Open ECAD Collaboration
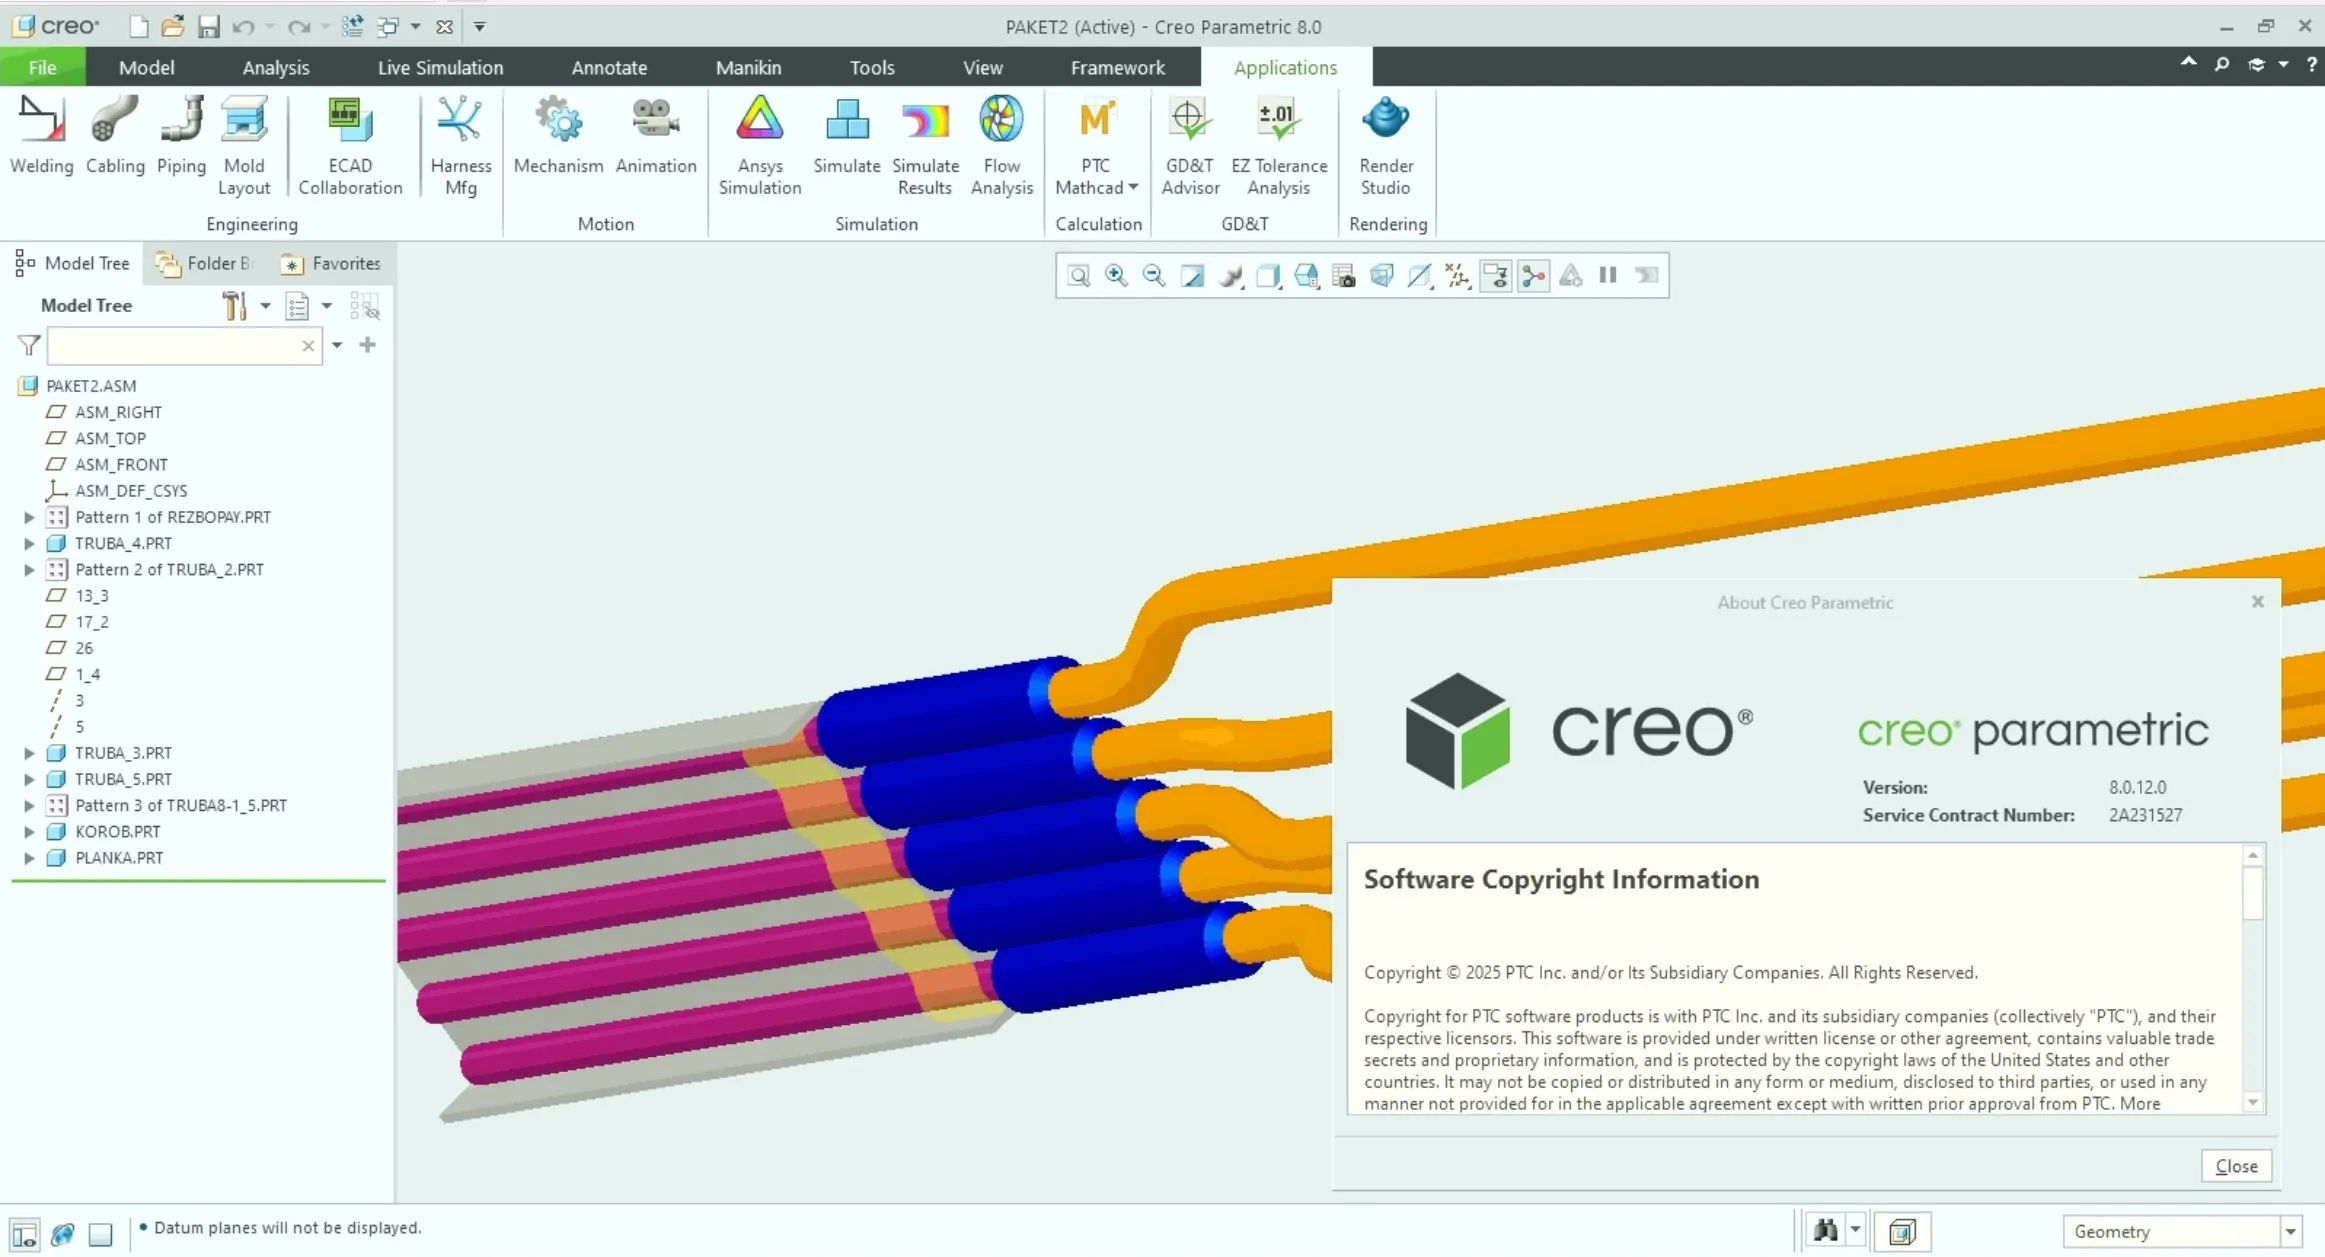Viewport: 2325px width, 1257px height. pyautogui.click(x=350, y=145)
